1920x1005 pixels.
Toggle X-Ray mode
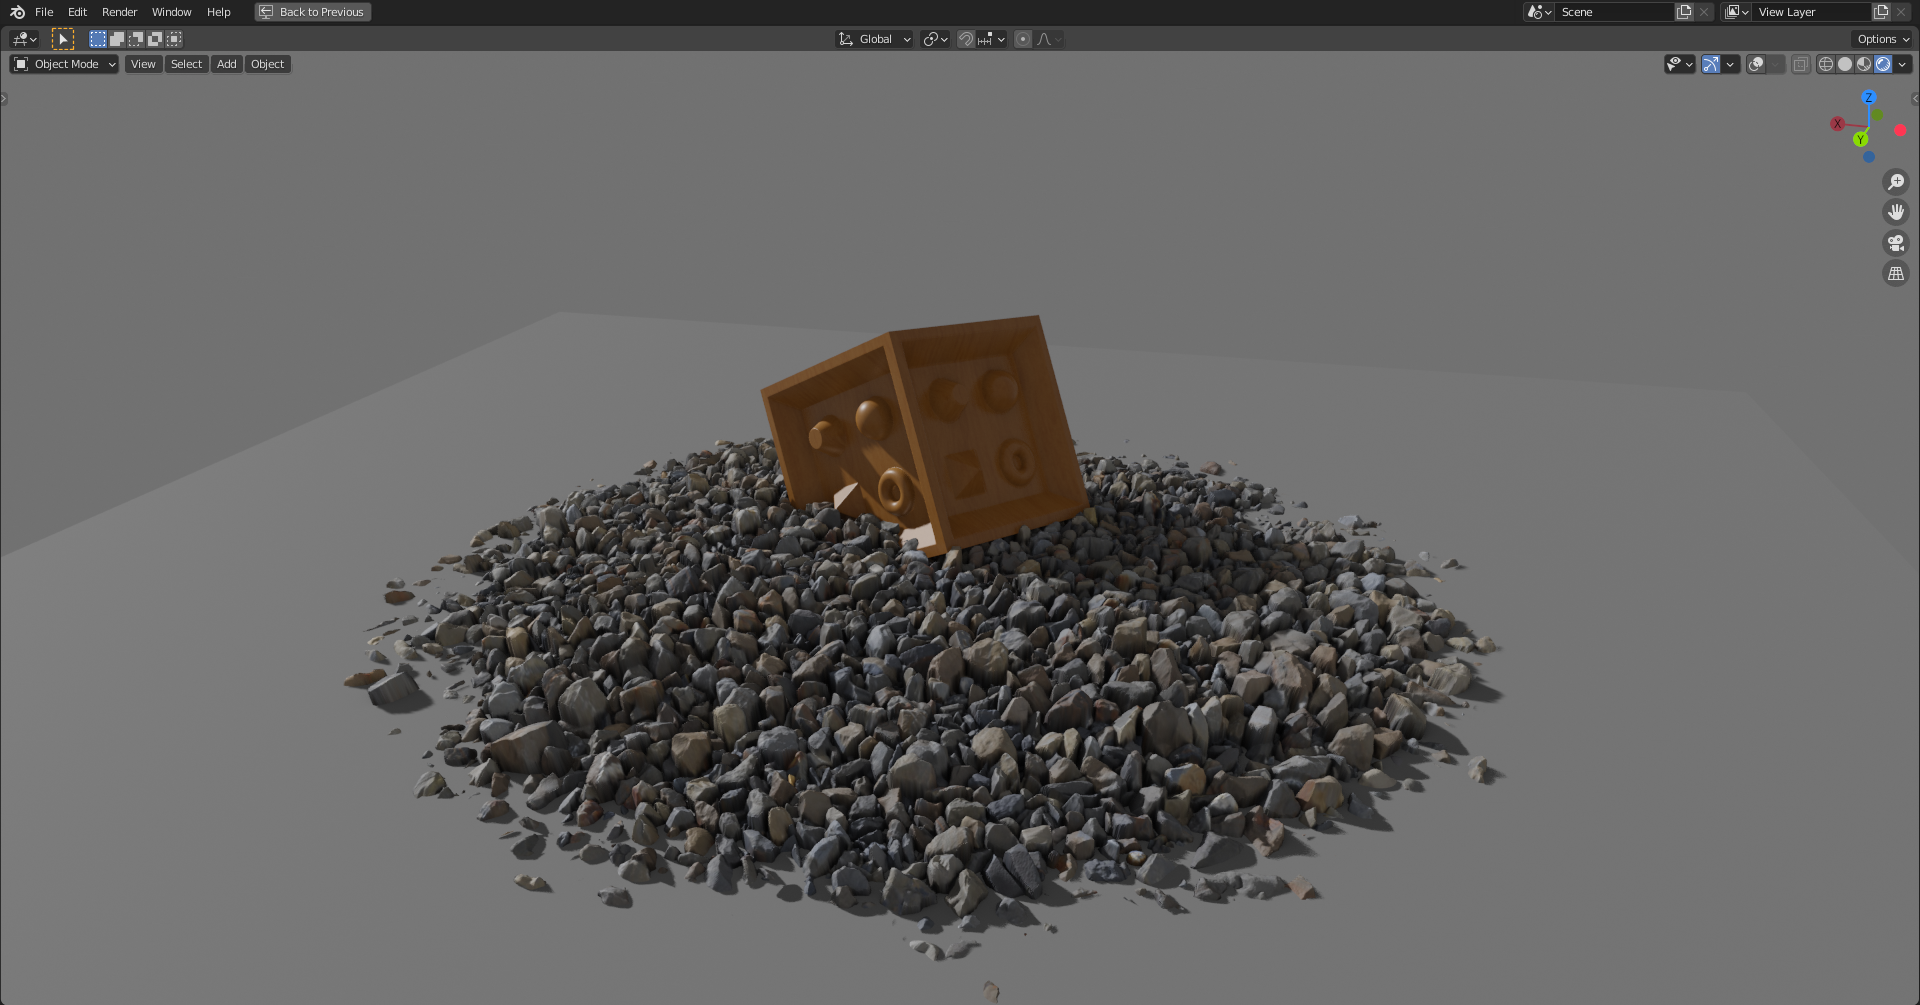[x=1801, y=64]
